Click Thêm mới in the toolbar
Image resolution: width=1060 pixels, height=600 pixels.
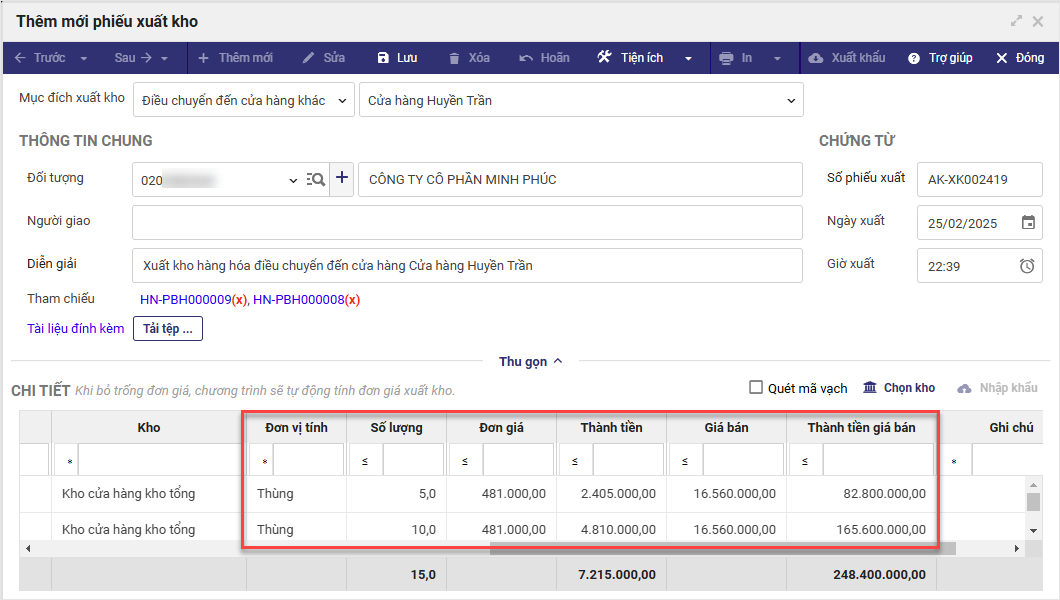(235, 58)
